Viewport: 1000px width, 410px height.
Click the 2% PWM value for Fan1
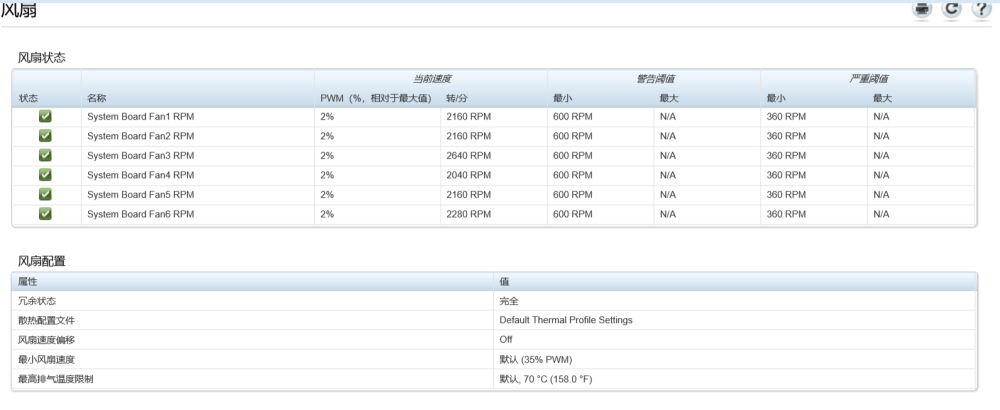click(327, 117)
